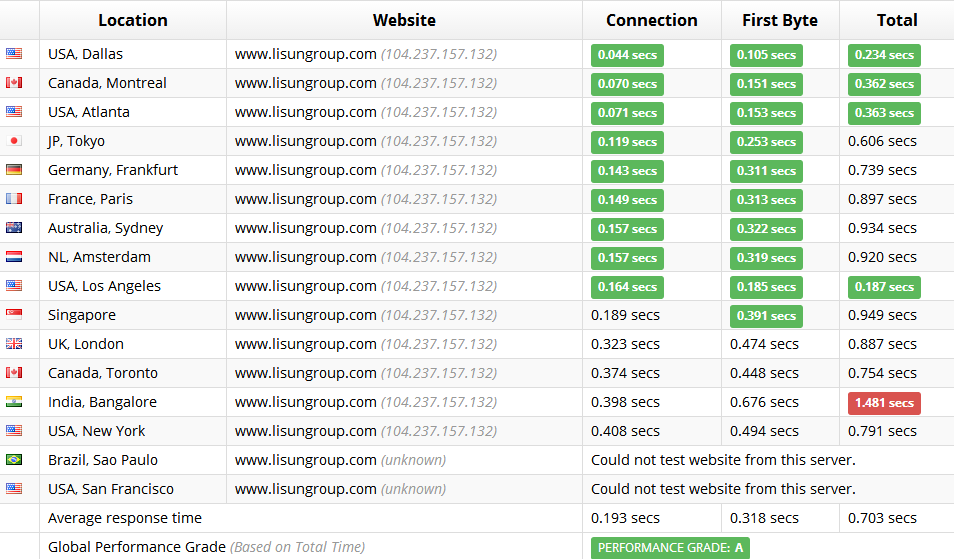The width and height of the screenshot is (954, 559).
Task: Click the US flag beside USA, Dallas
Action: pyautogui.click(x=14, y=54)
